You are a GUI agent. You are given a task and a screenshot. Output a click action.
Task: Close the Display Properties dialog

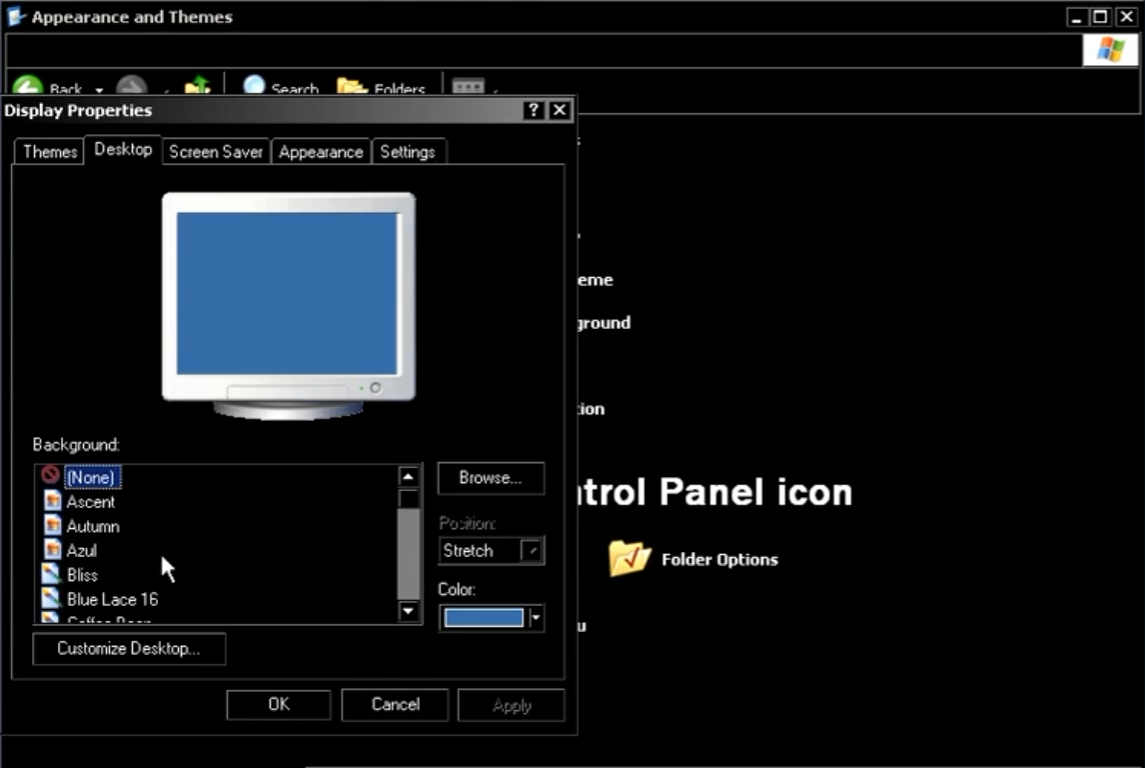pyautogui.click(x=559, y=110)
